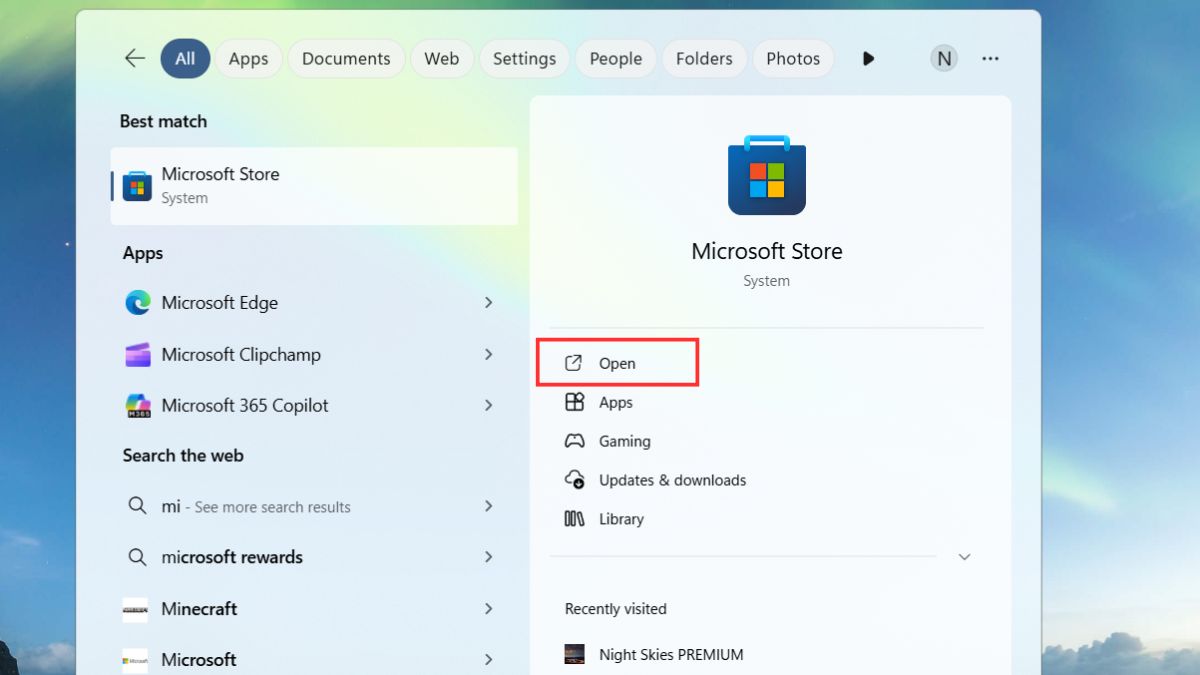Viewport: 1200px width, 675px height.
Task: Open Gaming in the Microsoft Store panel
Action: pos(608,441)
